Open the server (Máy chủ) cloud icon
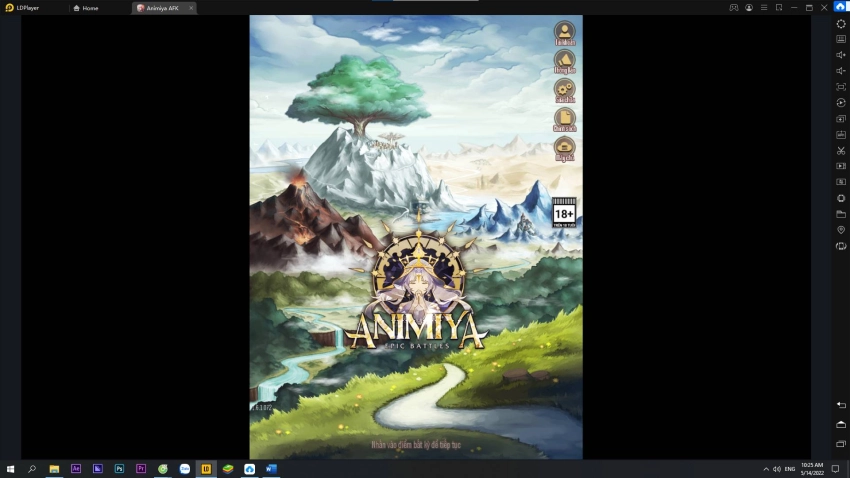This screenshot has width=850, height=478. pyautogui.click(x=564, y=149)
